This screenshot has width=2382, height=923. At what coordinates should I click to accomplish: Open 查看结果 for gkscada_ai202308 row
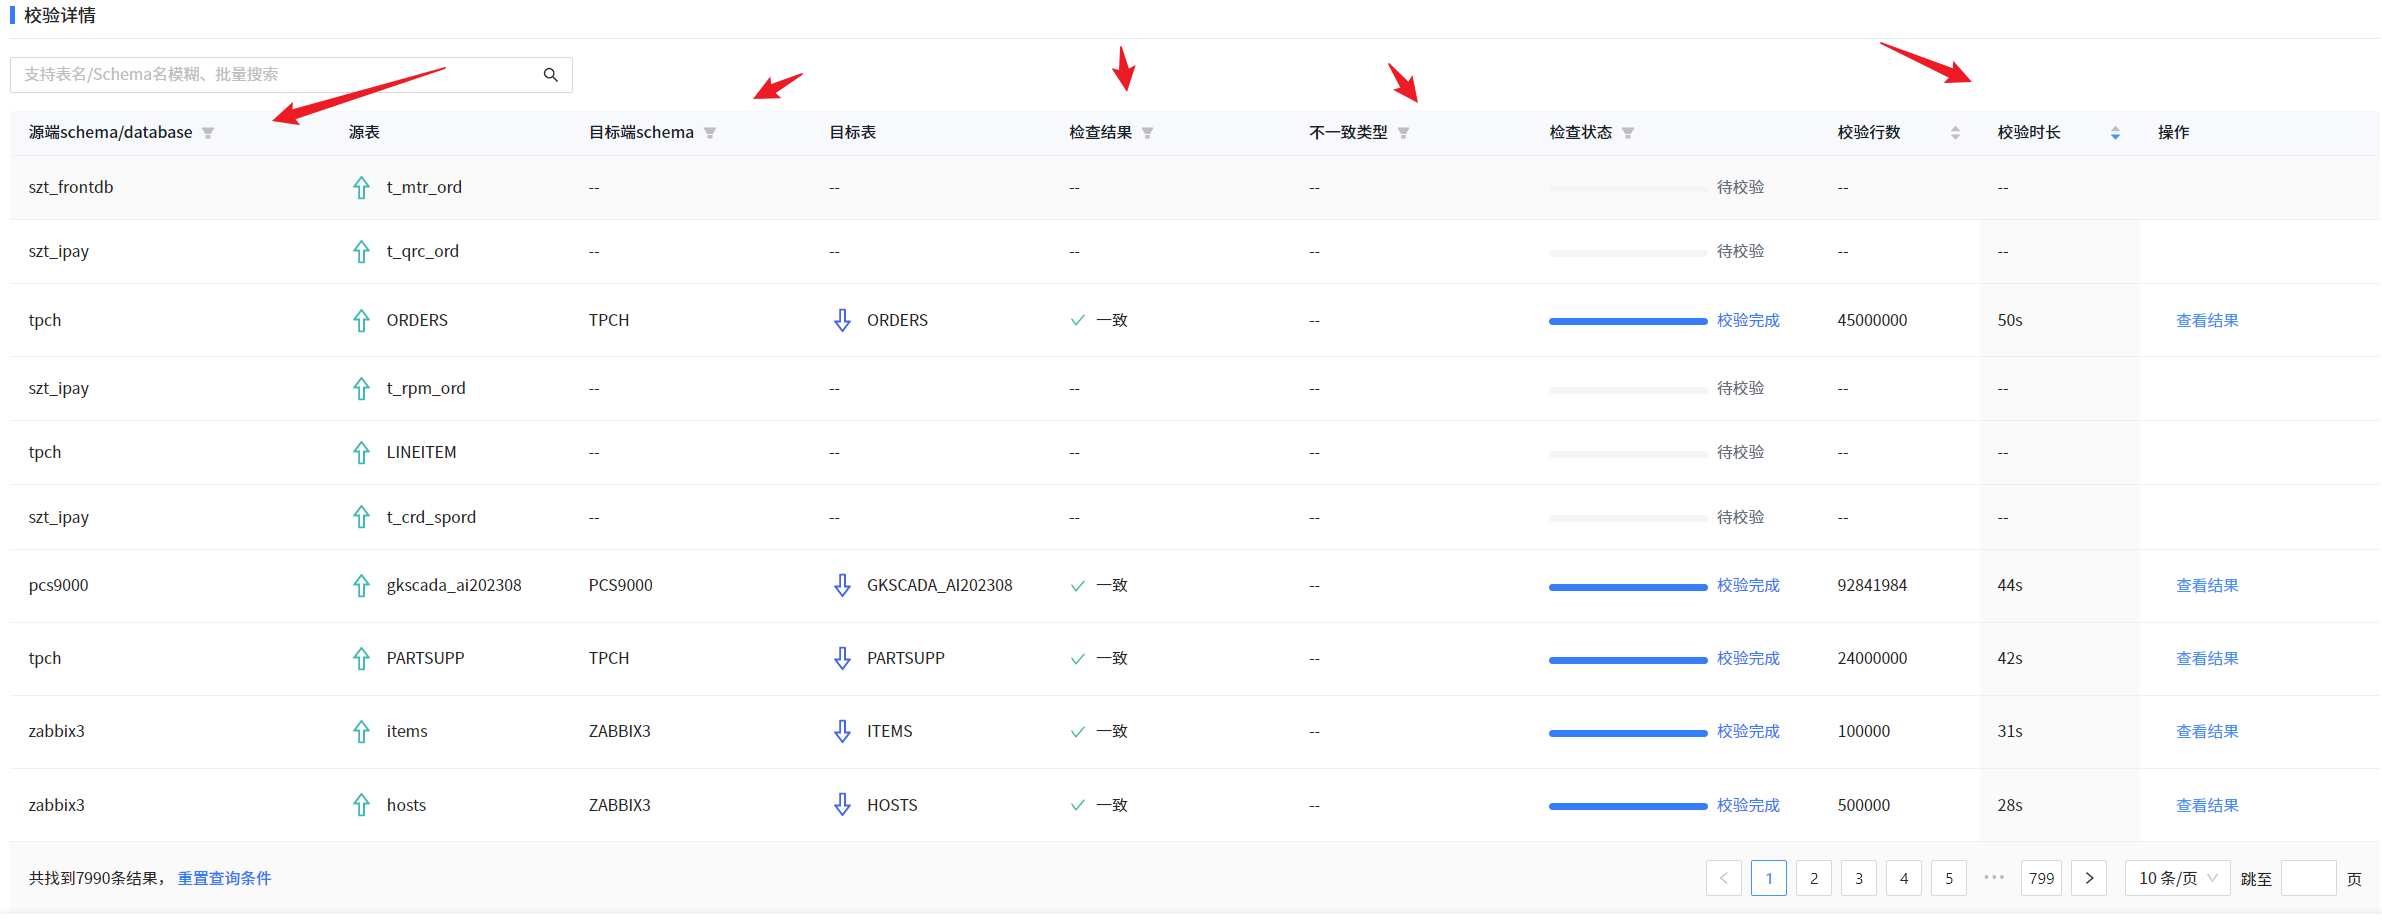click(x=2207, y=586)
